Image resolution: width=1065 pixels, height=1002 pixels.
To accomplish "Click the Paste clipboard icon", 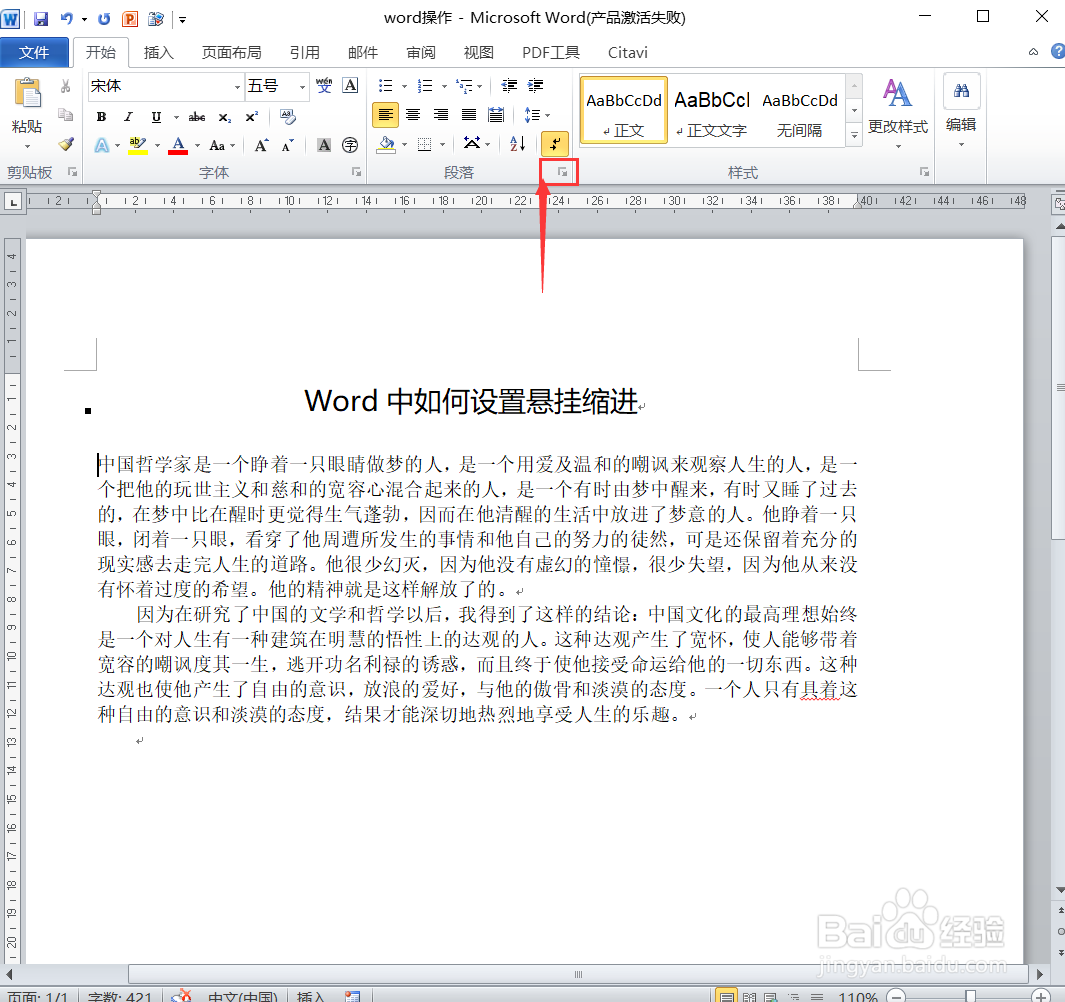I will (27, 94).
